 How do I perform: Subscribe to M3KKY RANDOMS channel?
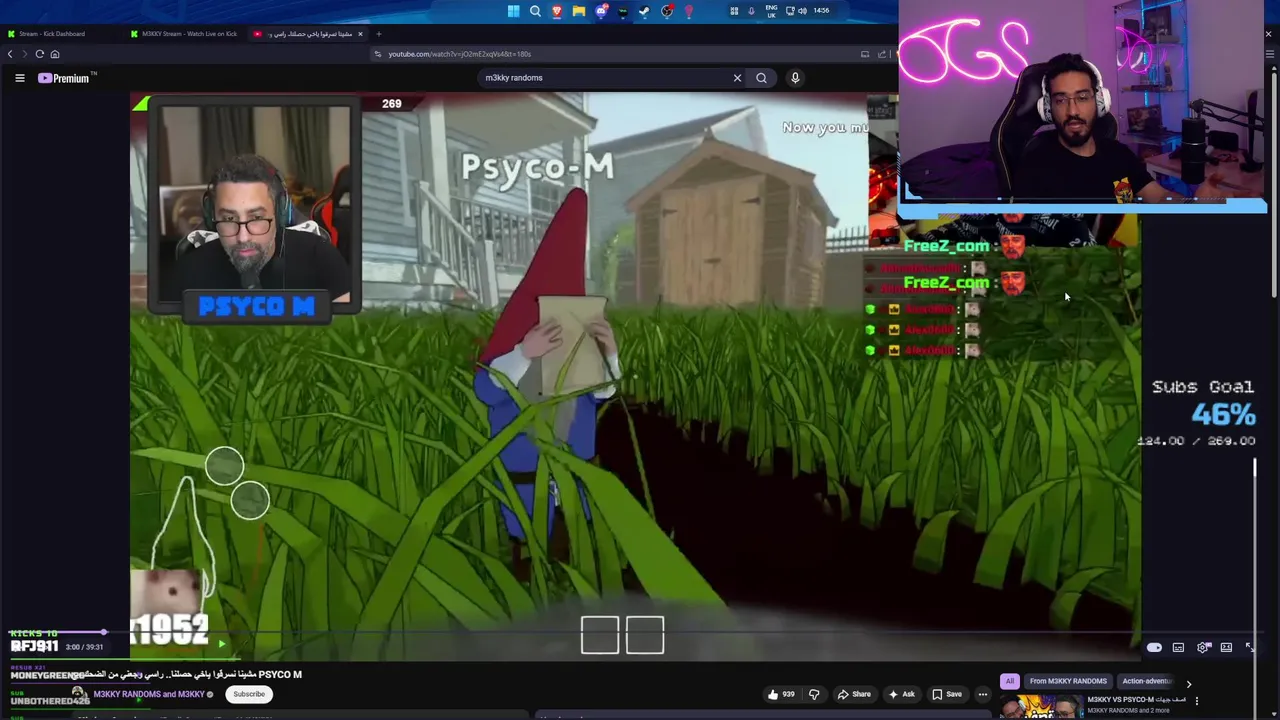pyautogui.click(x=249, y=694)
